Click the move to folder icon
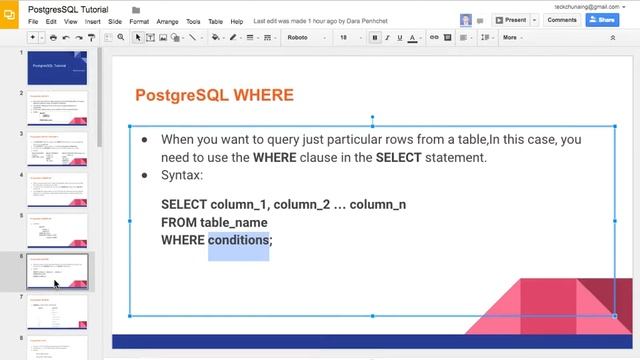 point(136,10)
